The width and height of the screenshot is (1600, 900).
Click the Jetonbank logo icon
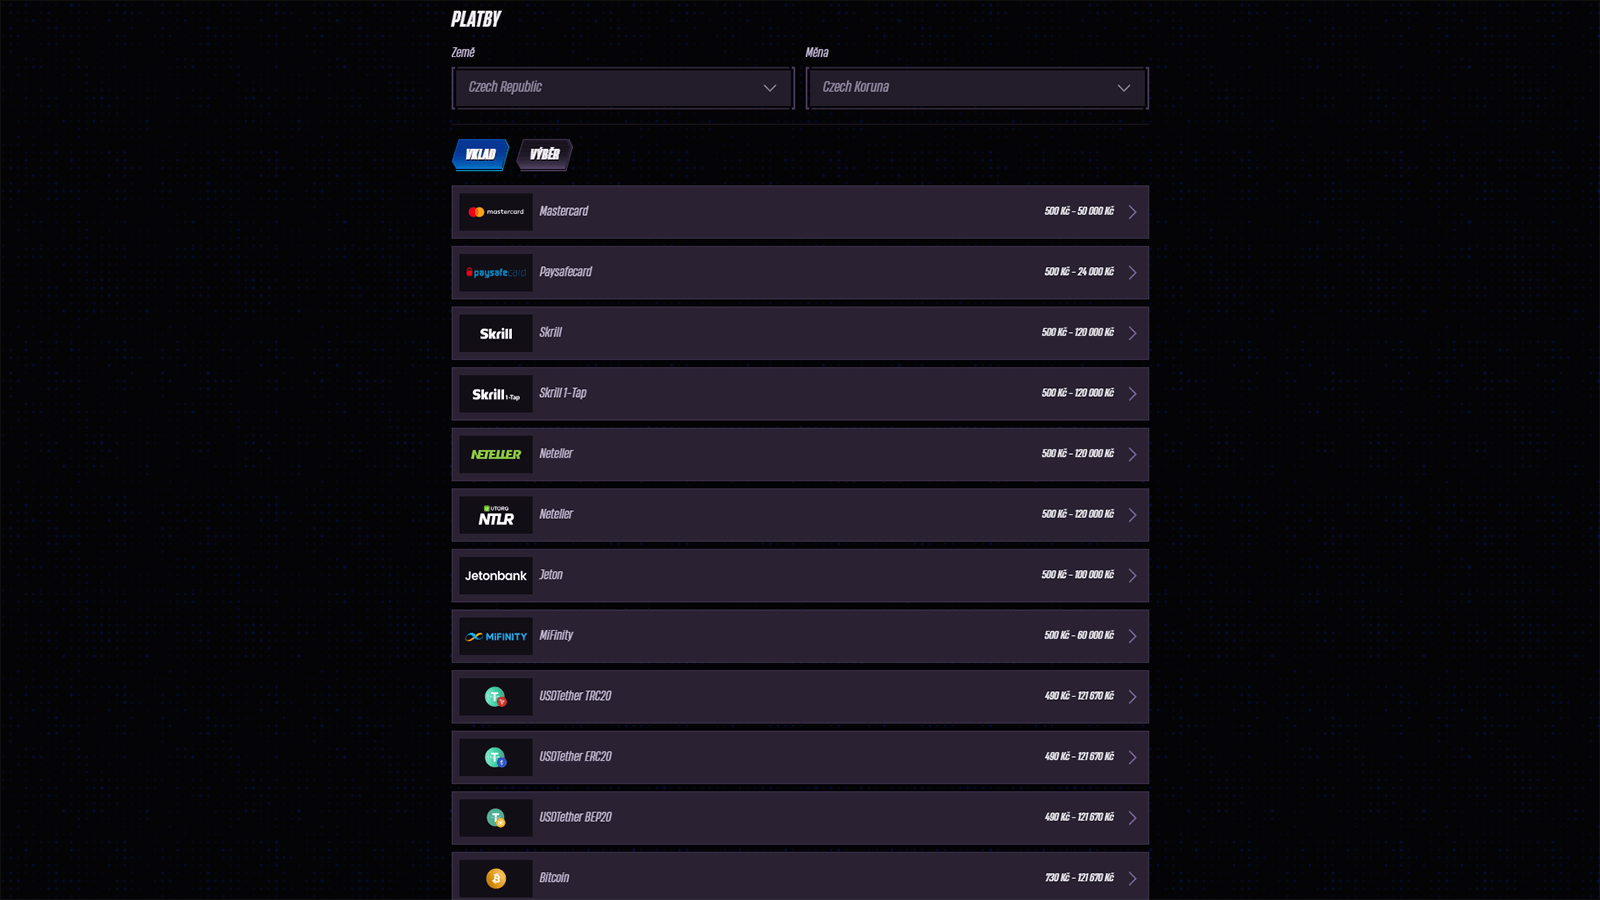[x=496, y=576]
